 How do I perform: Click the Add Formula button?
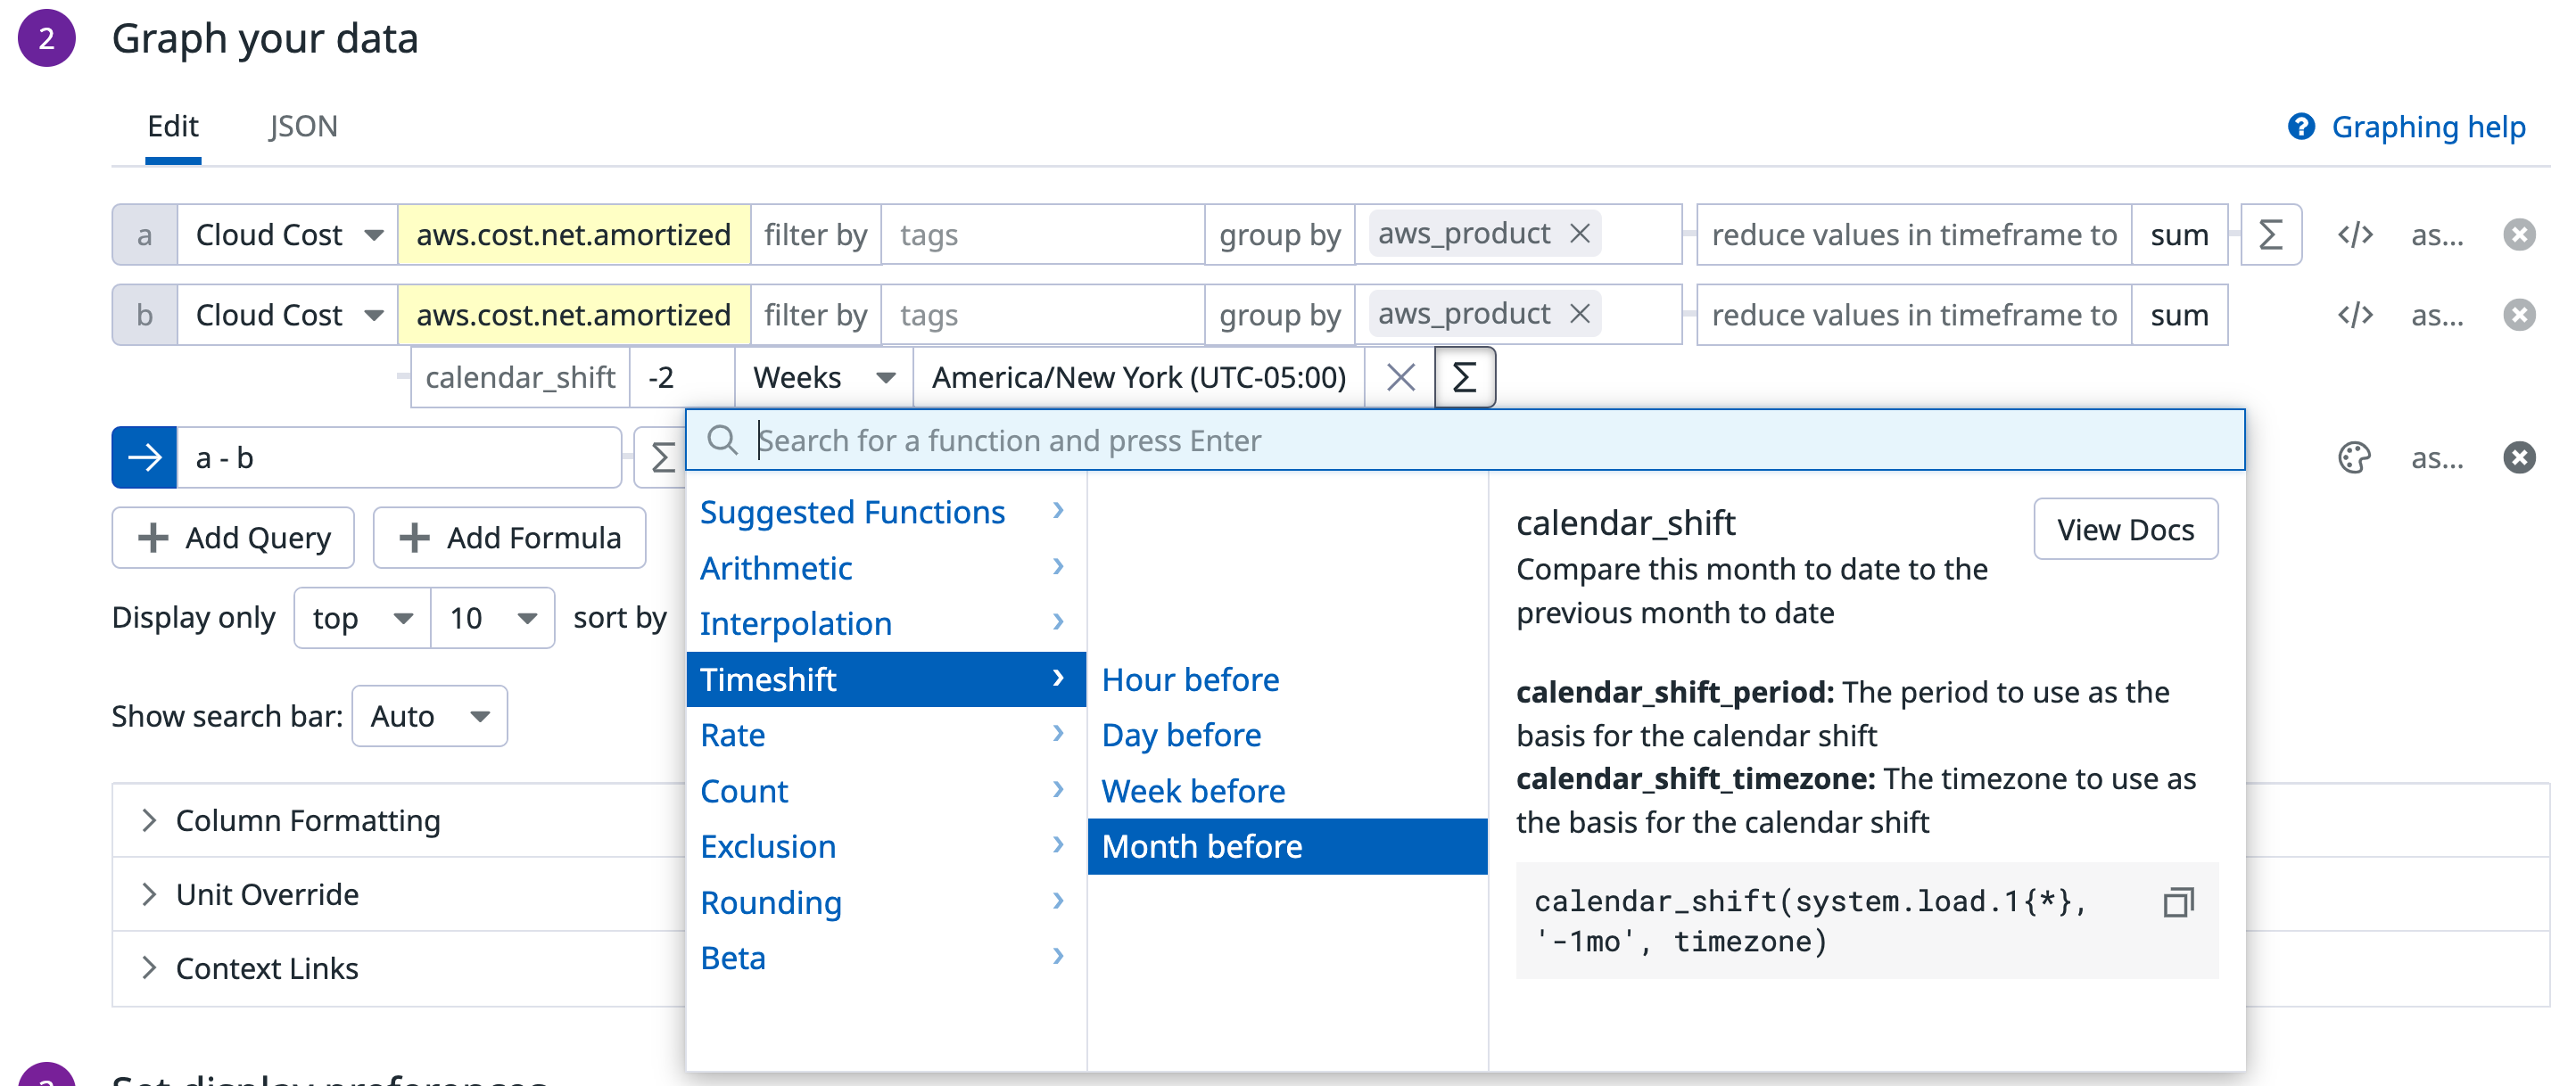click(x=510, y=538)
